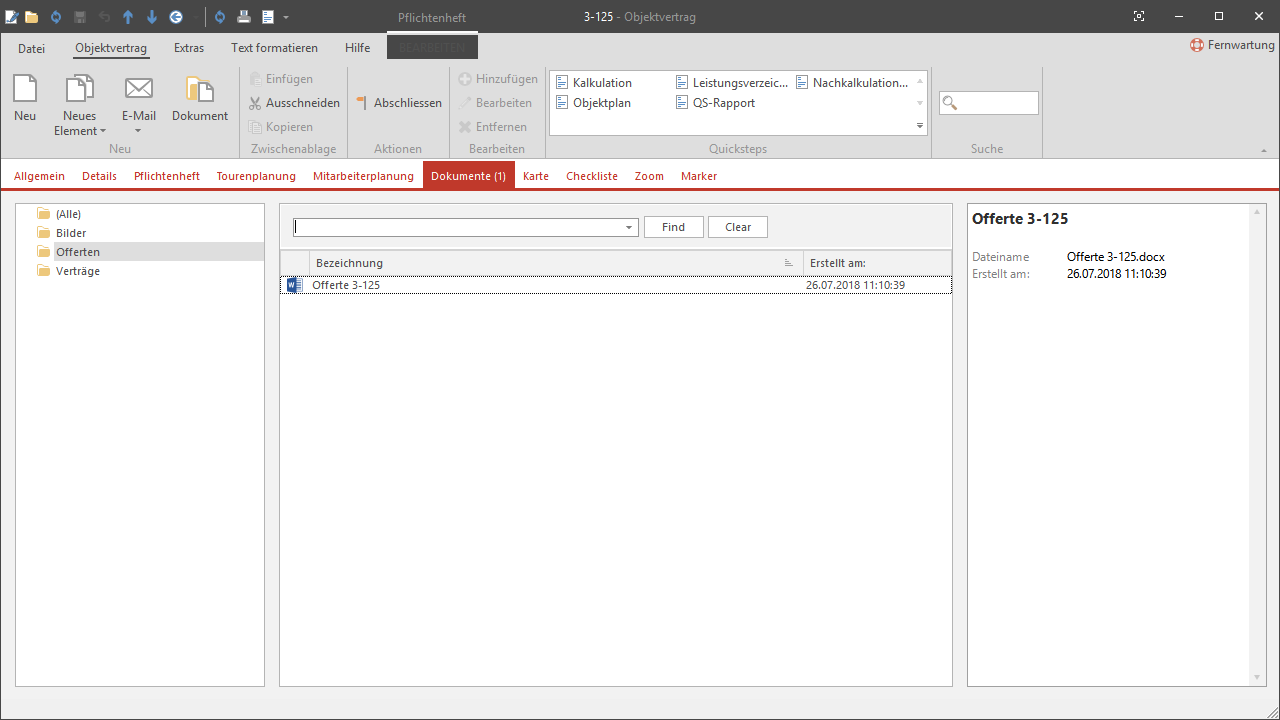Open the Extras menu

click(x=189, y=48)
